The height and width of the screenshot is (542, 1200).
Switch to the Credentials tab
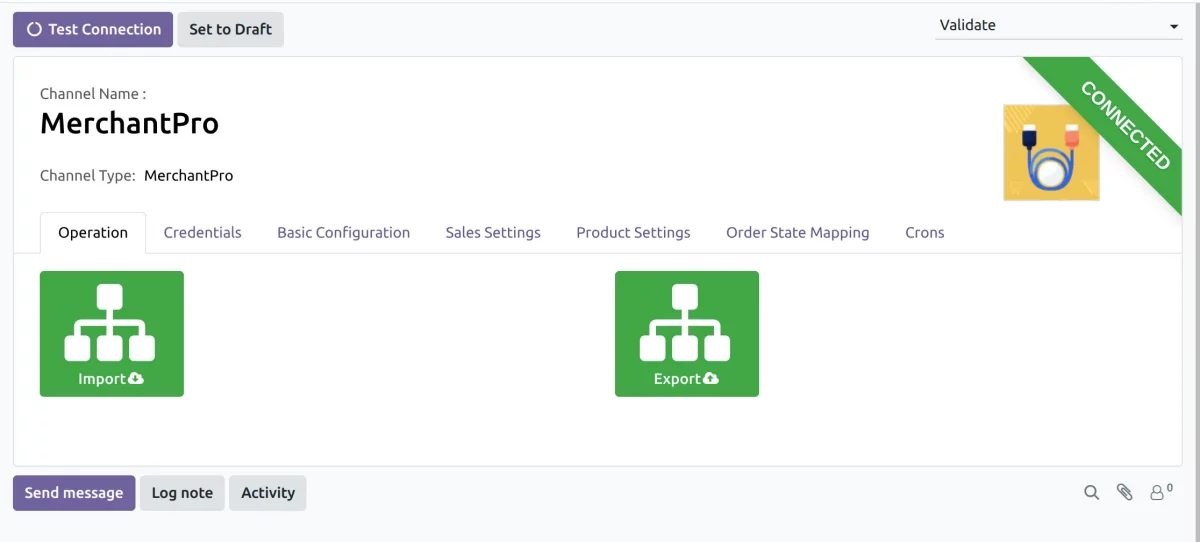point(202,232)
